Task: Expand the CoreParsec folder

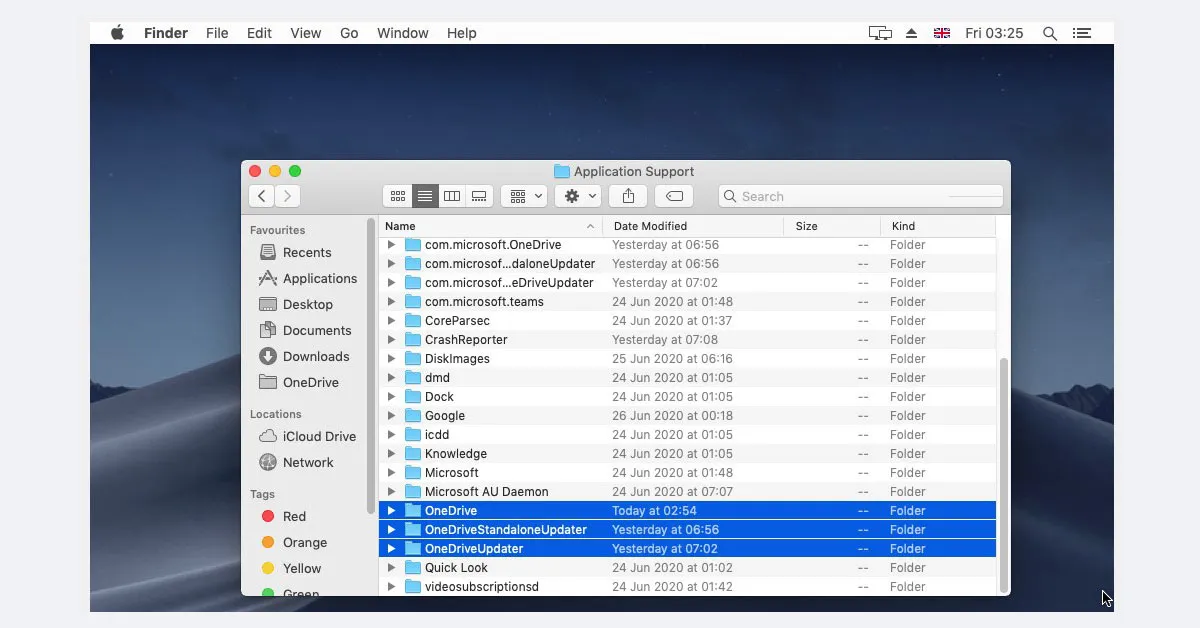Action: coord(392,321)
